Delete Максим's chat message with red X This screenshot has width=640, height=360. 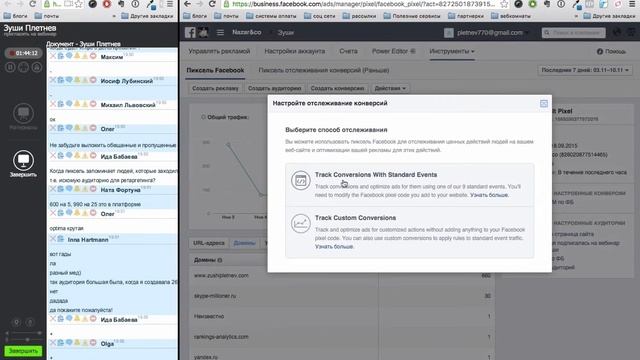[53, 56]
